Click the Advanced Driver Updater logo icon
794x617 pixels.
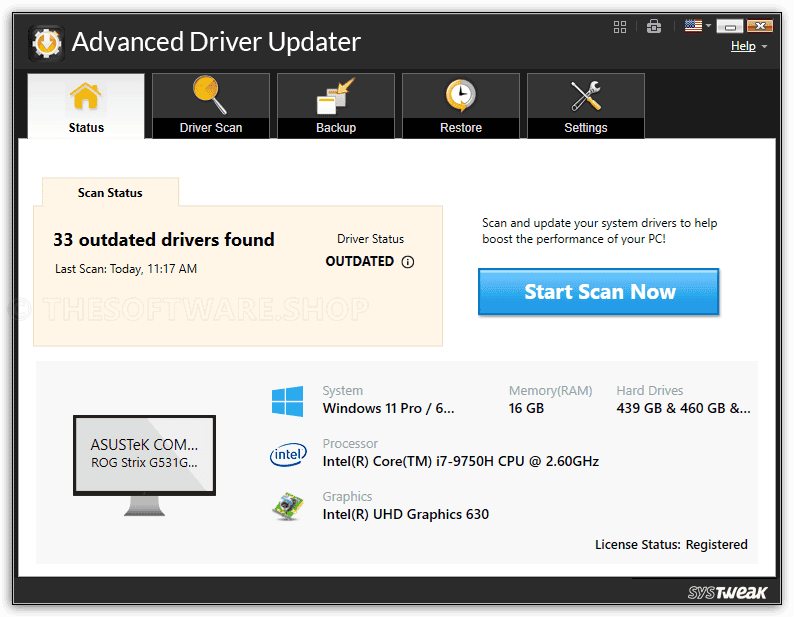pyautogui.click(x=47, y=43)
